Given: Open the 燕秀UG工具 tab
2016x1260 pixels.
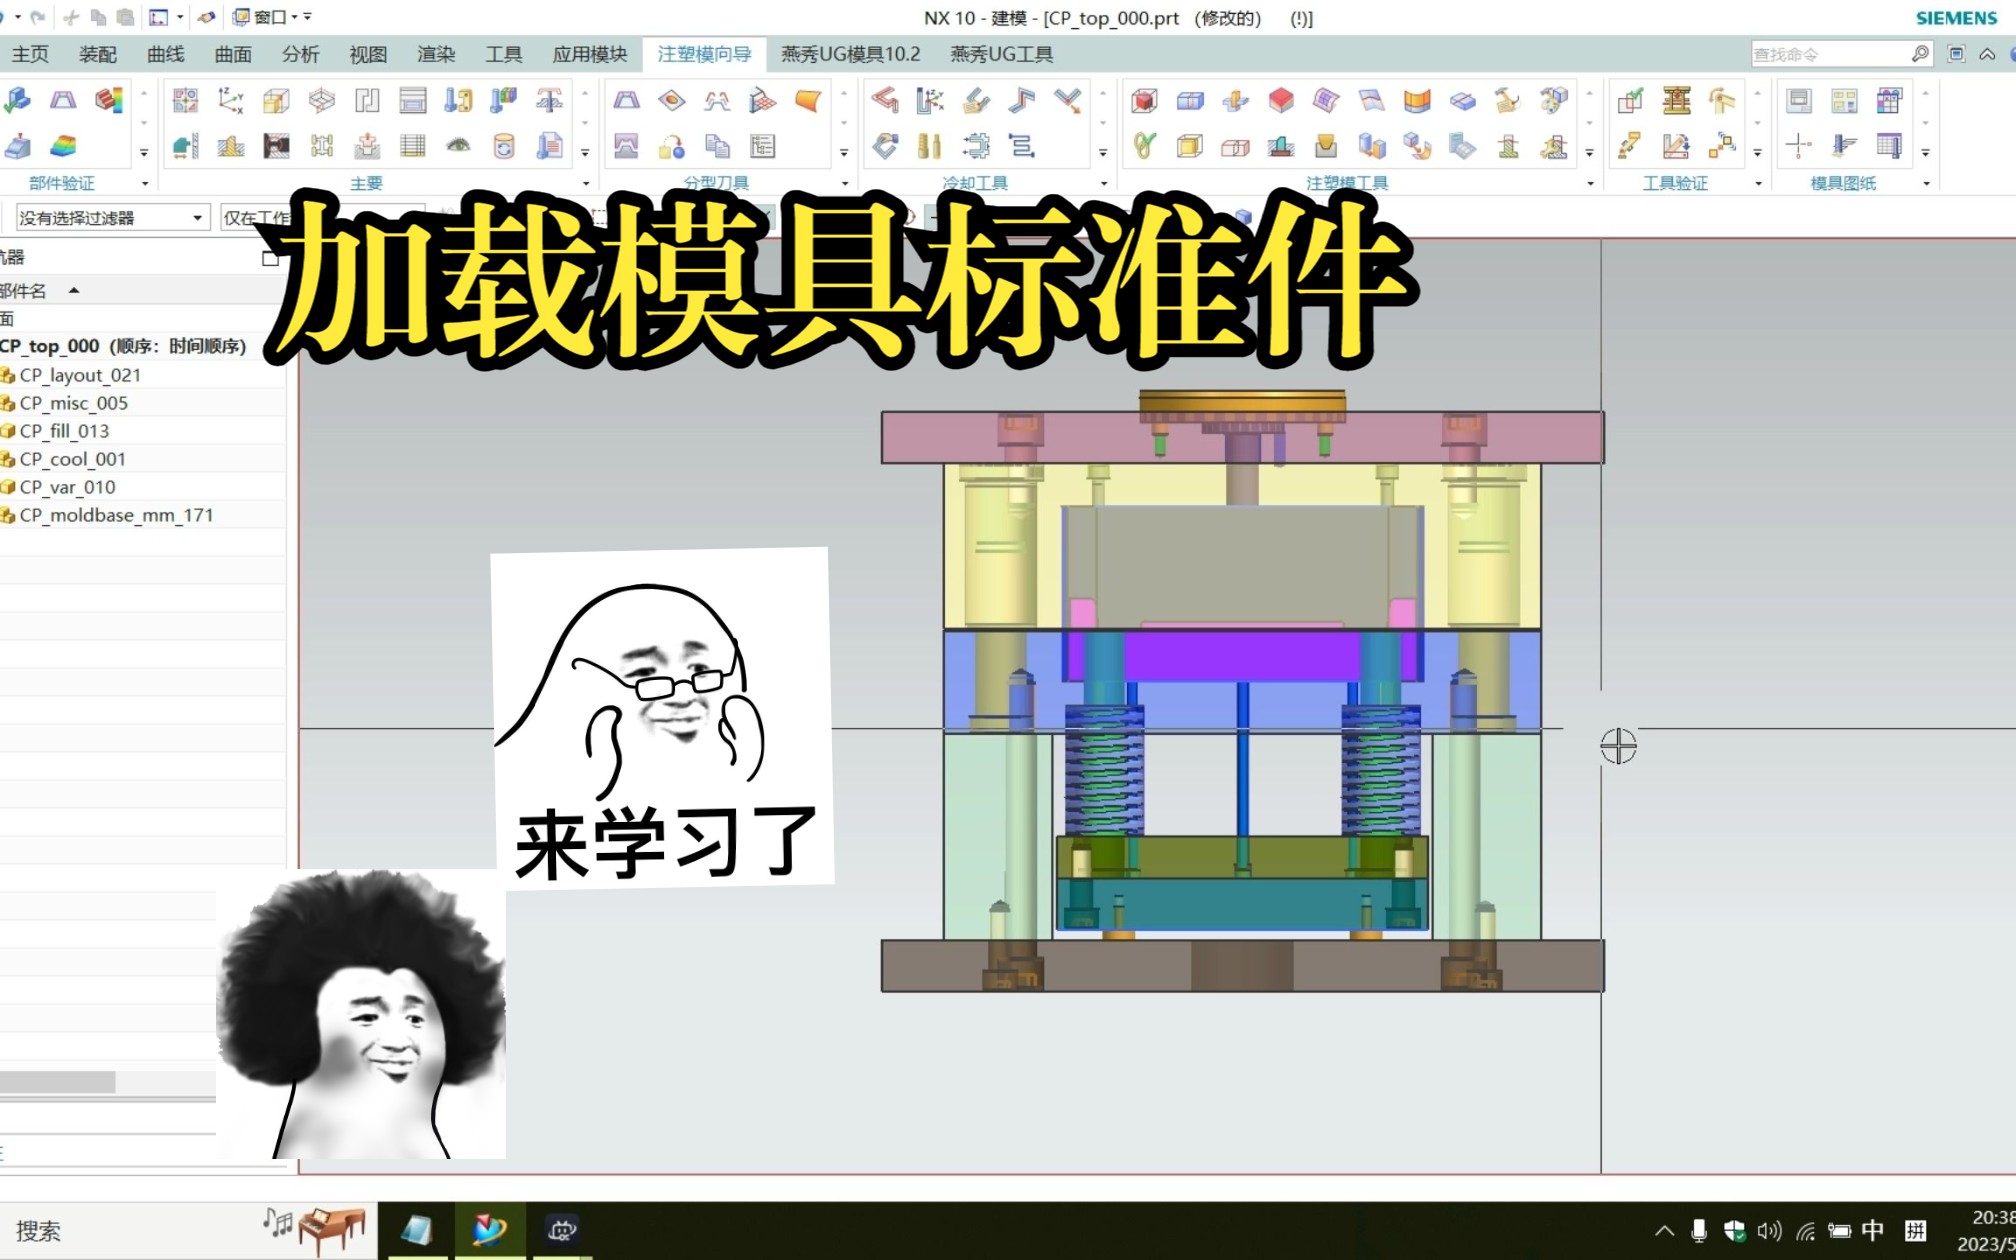Looking at the screenshot, I should (1002, 54).
